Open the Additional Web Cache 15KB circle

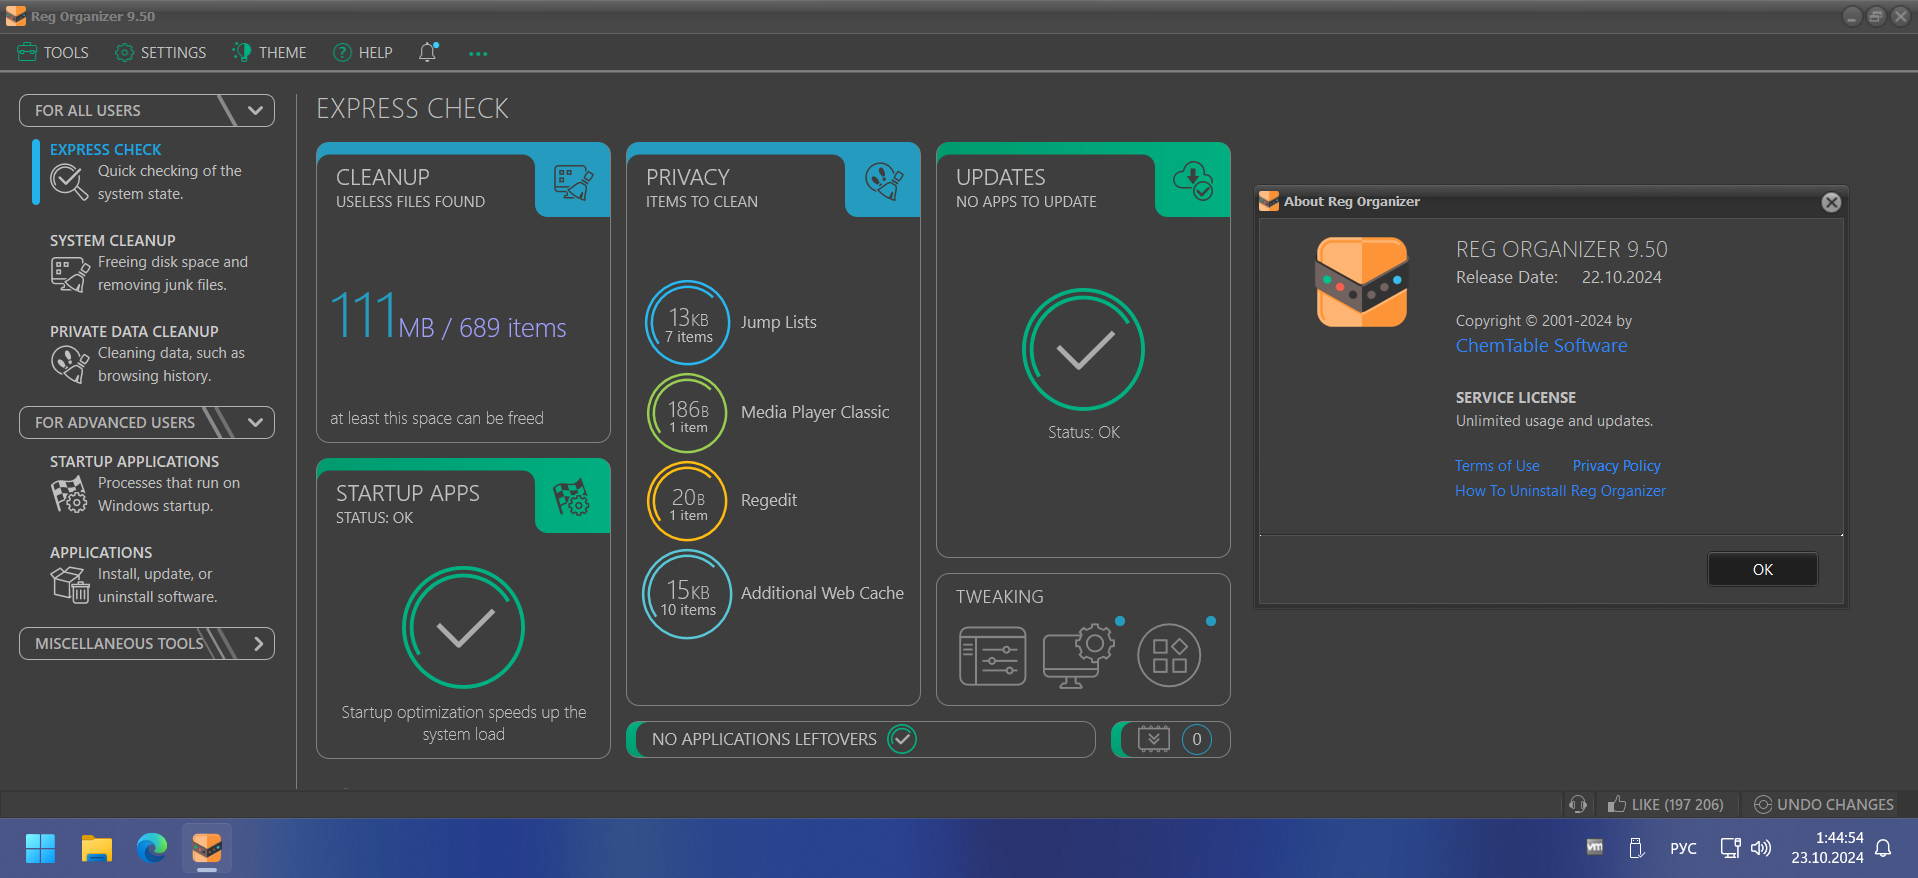(x=687, y=594)
